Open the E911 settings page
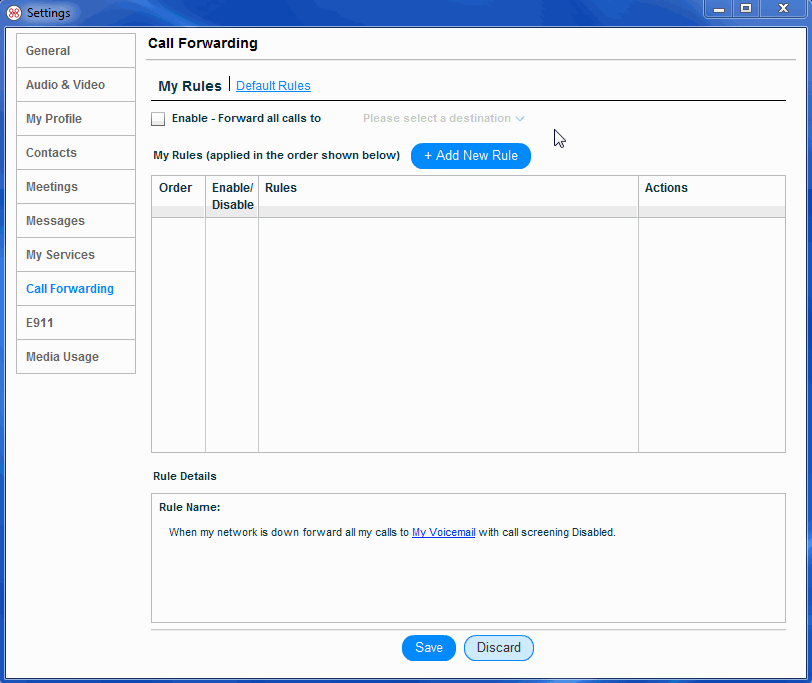 [x=76, y=323]
